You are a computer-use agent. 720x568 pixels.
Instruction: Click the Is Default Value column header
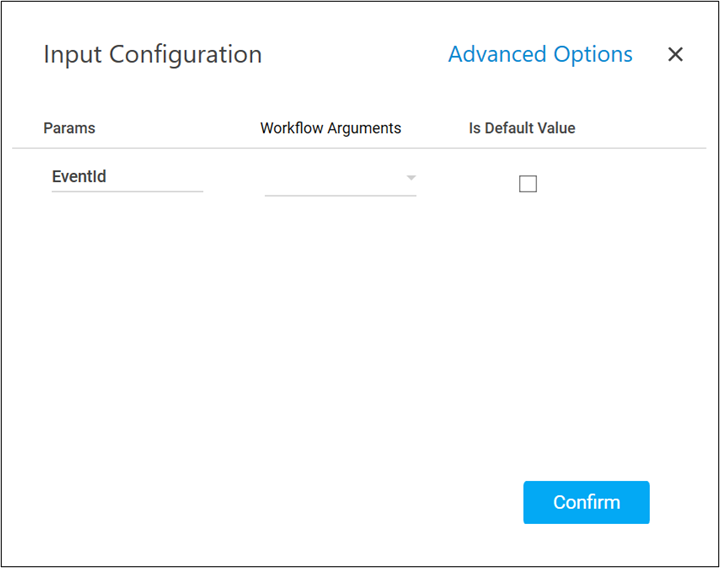[522, 128]
